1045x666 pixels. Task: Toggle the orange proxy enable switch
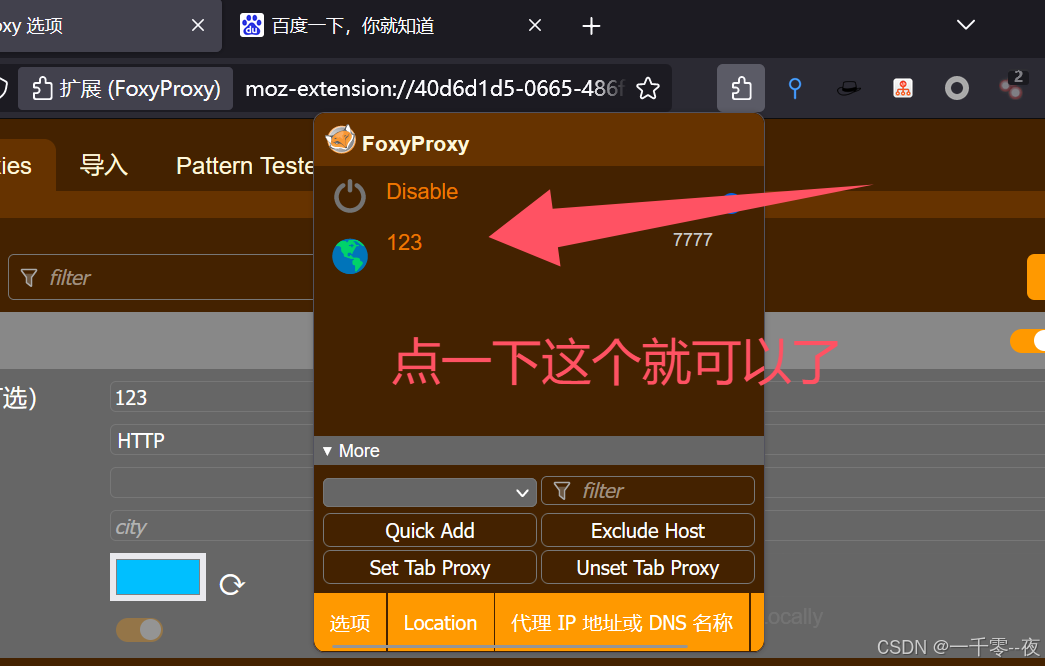pyautogui.click(x=1028, y=341)
